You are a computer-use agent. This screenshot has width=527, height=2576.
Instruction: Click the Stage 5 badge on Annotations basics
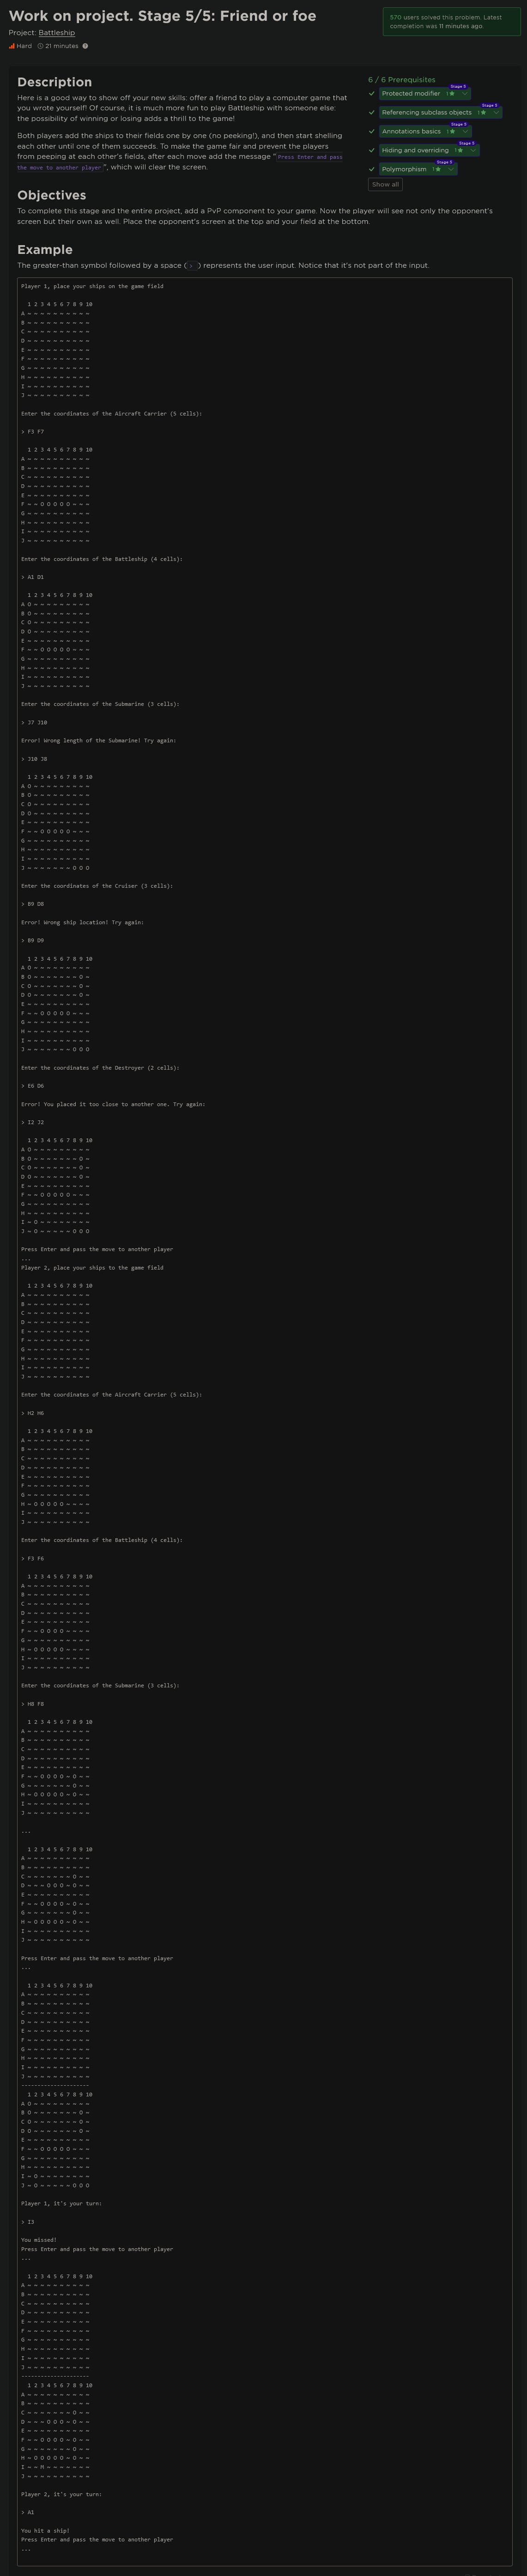tap(458, 124)
